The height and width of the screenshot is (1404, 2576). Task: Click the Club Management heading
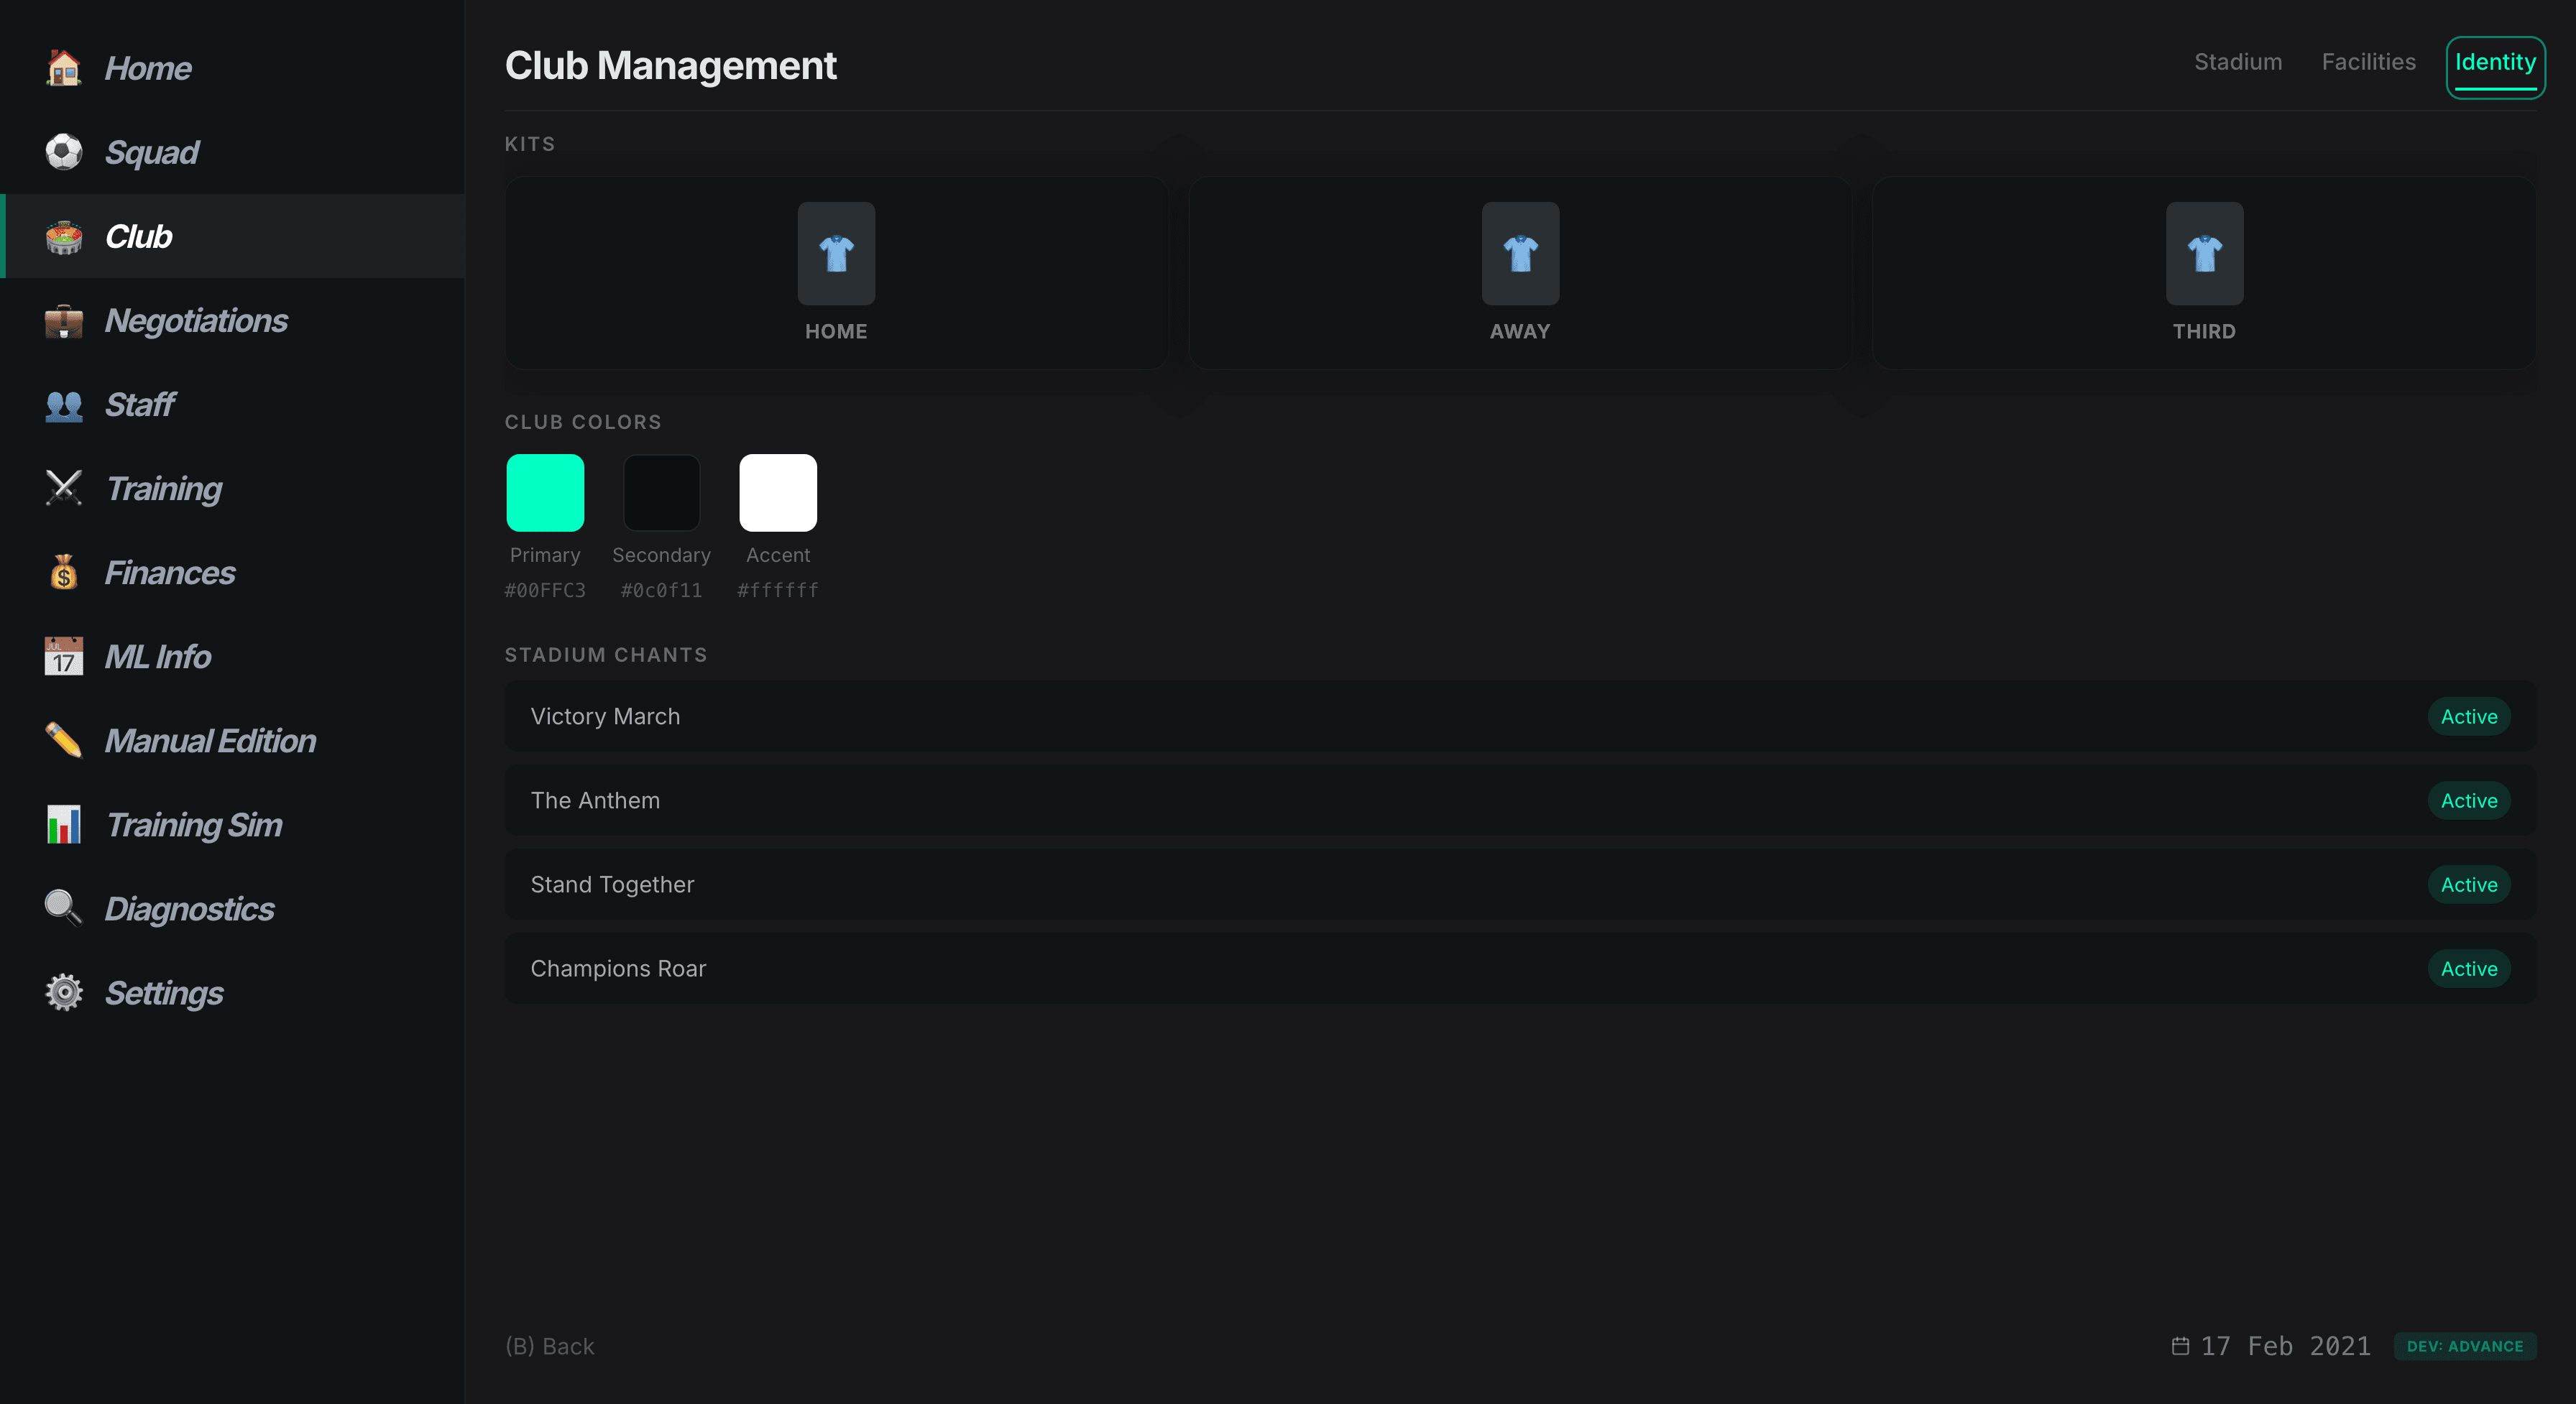(670, 65)
